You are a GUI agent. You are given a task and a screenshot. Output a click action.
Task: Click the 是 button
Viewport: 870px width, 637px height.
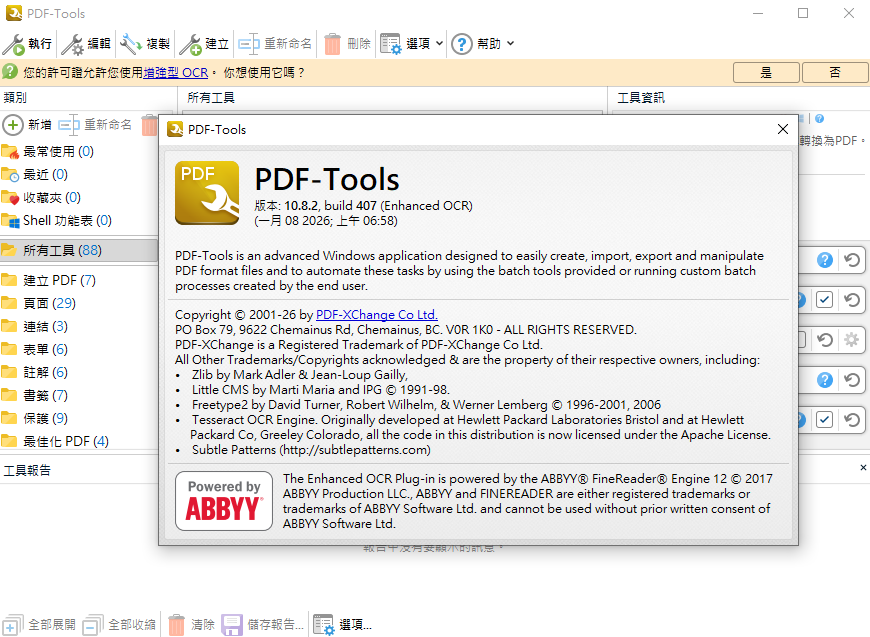766,73
